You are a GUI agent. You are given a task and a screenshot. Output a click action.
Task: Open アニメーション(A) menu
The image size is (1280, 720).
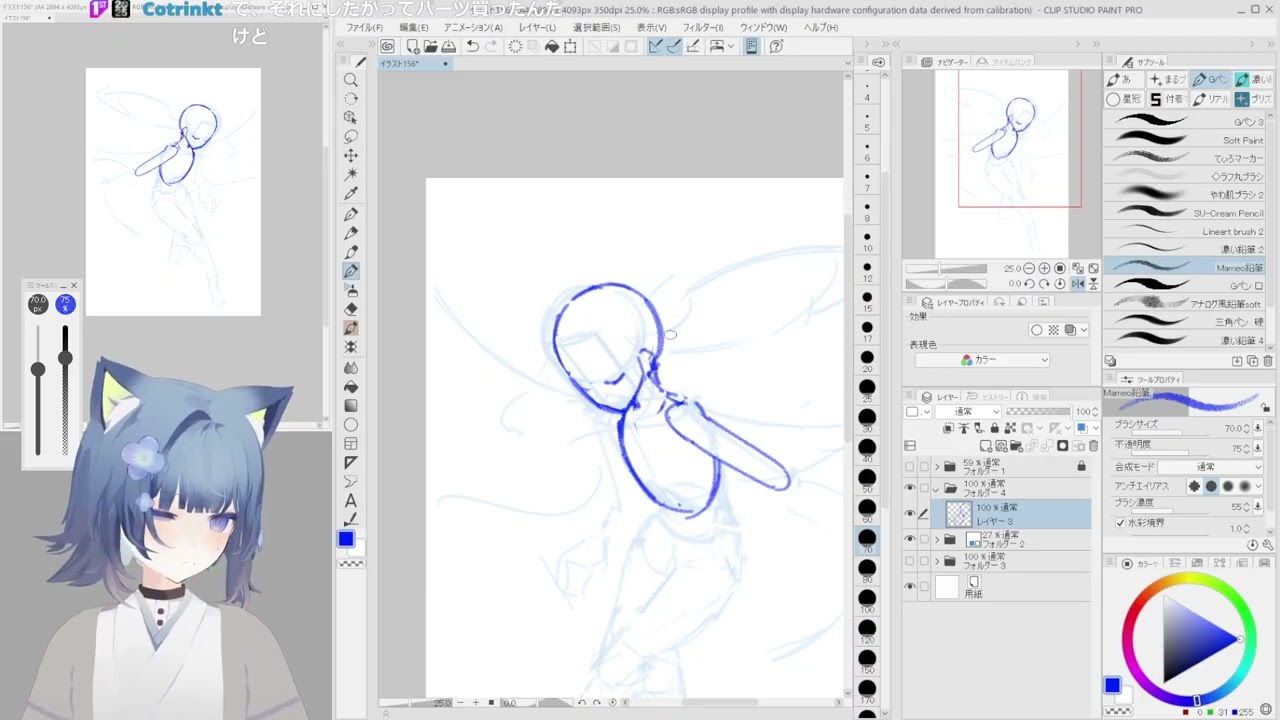474,28
